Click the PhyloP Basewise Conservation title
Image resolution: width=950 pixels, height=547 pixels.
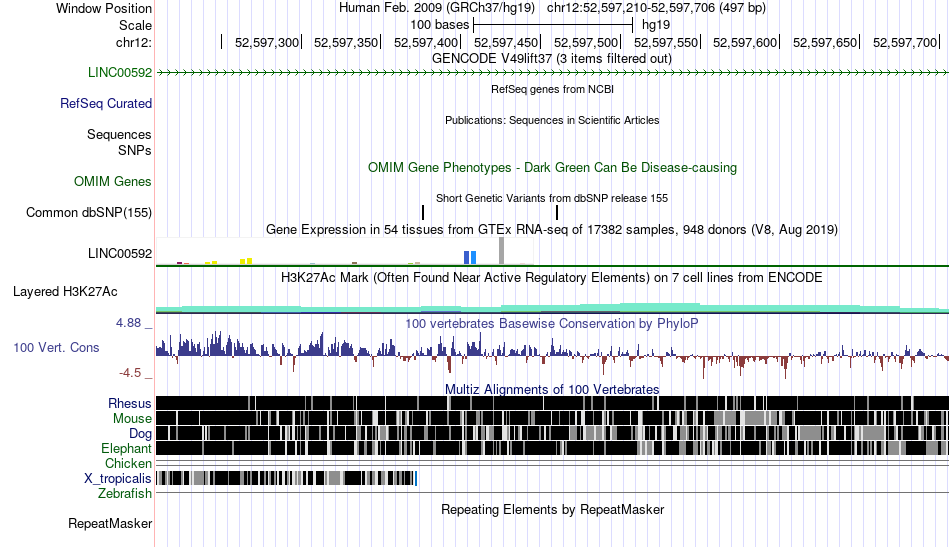pos(552,323)
